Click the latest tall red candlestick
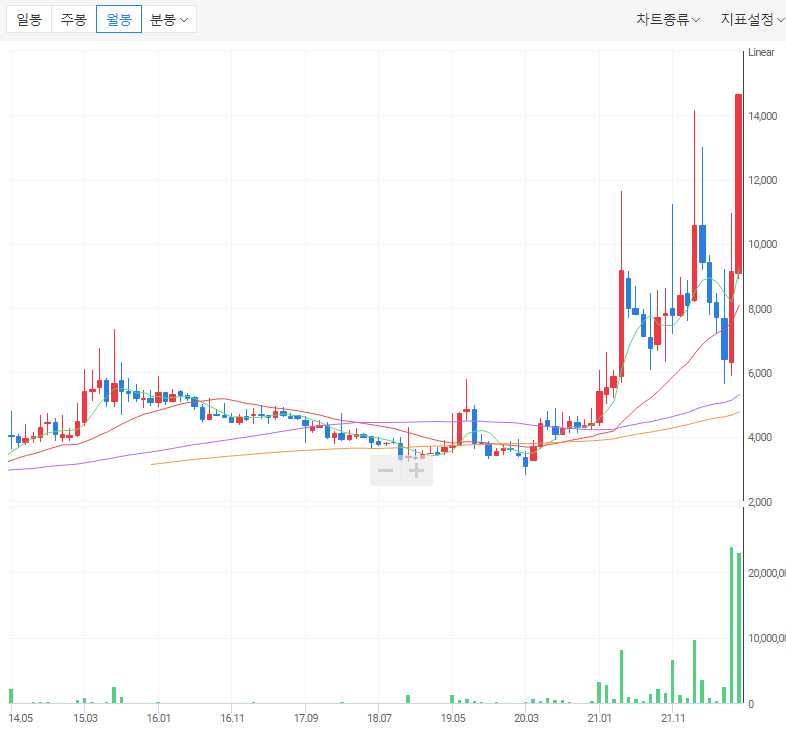Viewport: 786px width, 730px height. [x=738, y=183]
